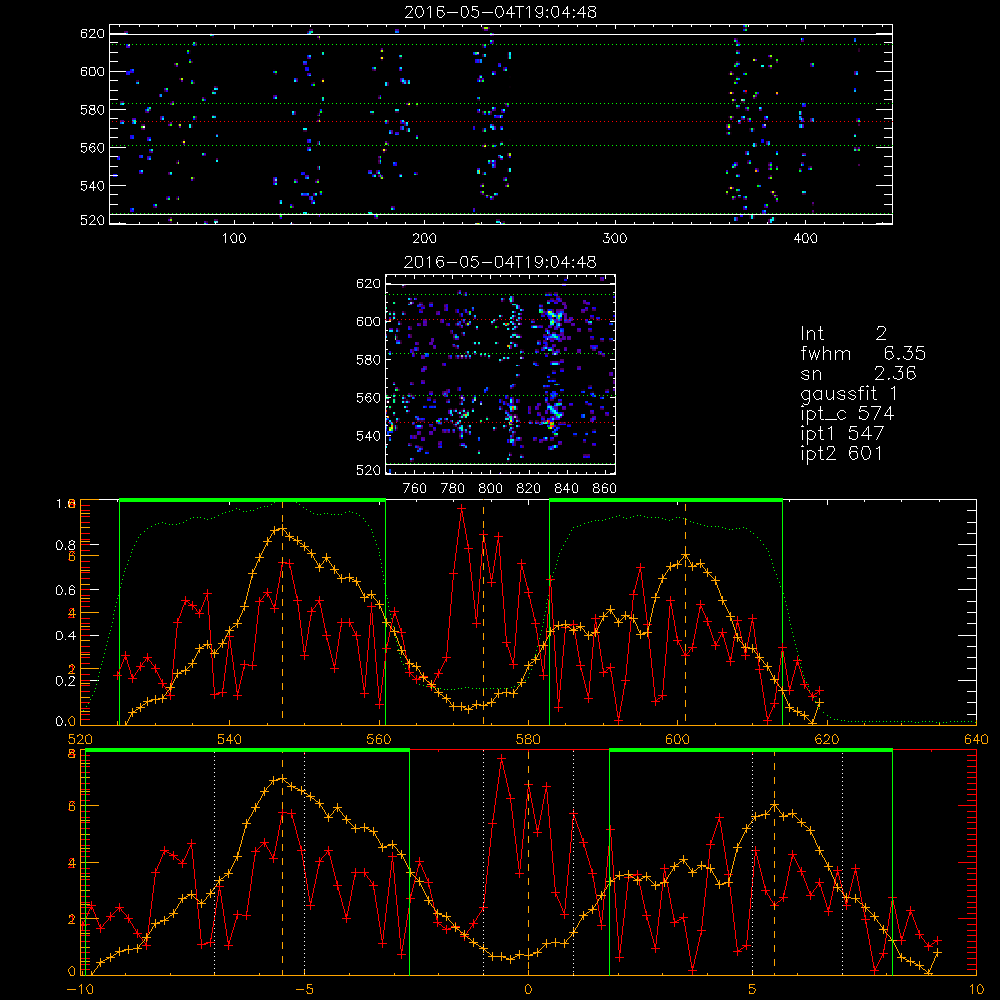Viewport: 1000px width, 1000px height.
Task: Click the timestamp title above the zoomed image
Action: coord(501,262)
